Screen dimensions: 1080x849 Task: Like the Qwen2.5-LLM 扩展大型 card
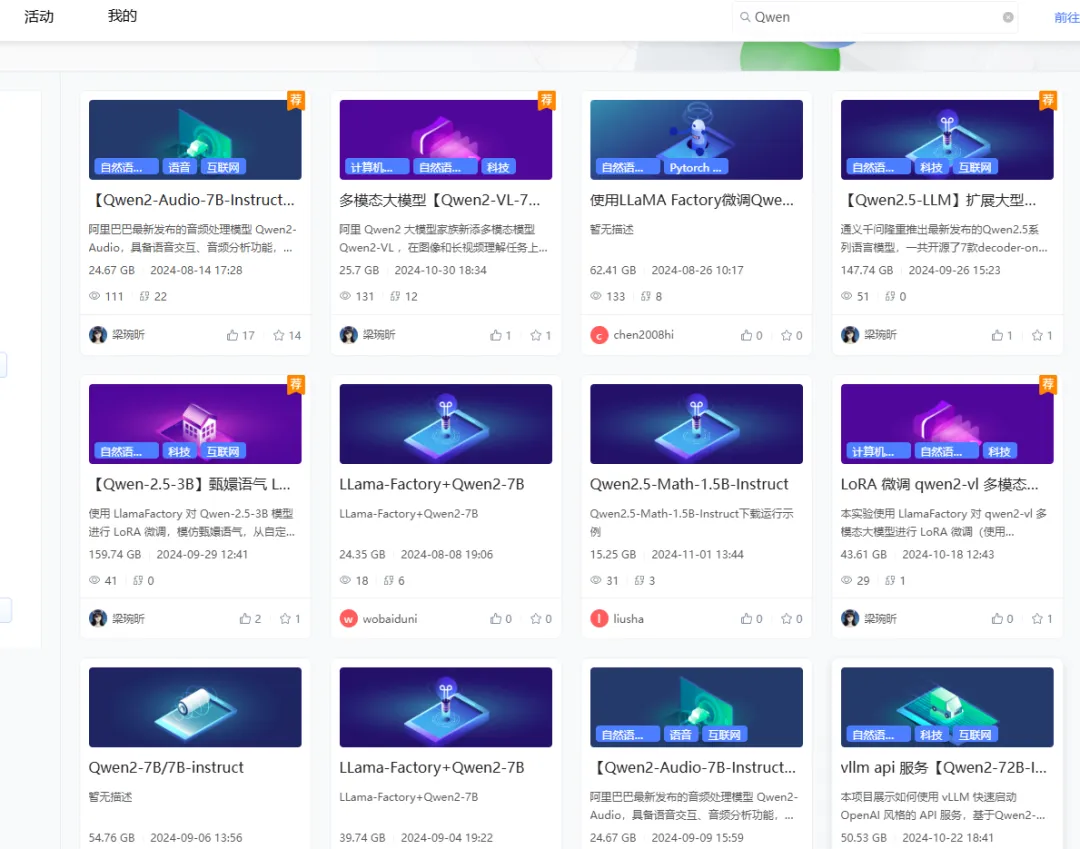tap(997, 335)
